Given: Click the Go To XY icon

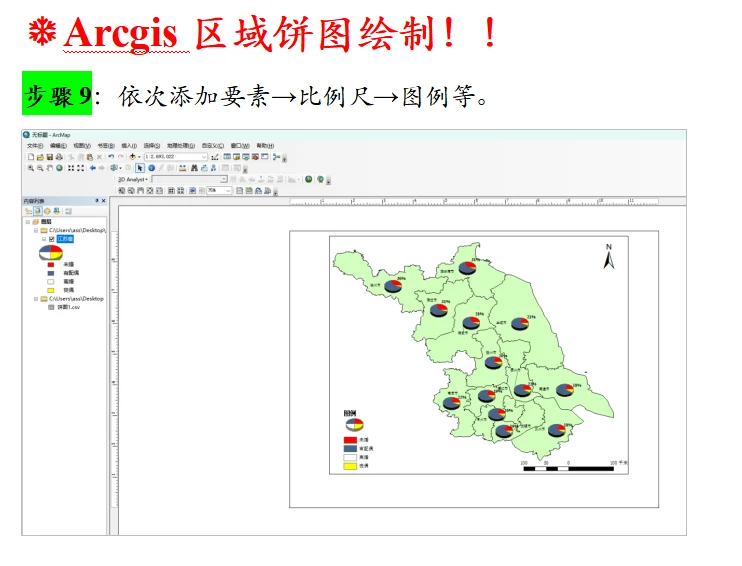Looking at the screenshot, I should 213,168.
